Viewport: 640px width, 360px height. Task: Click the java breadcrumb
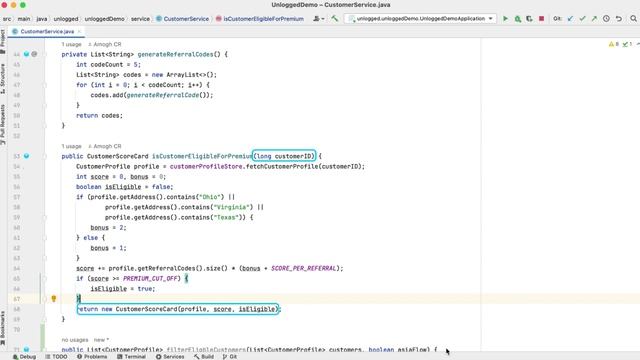click(x=42, y=19)
